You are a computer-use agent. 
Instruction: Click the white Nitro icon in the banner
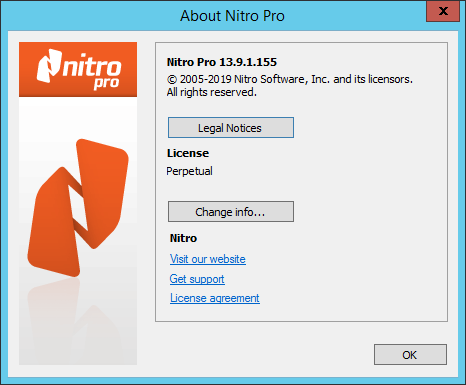click(x=49, y=66)
